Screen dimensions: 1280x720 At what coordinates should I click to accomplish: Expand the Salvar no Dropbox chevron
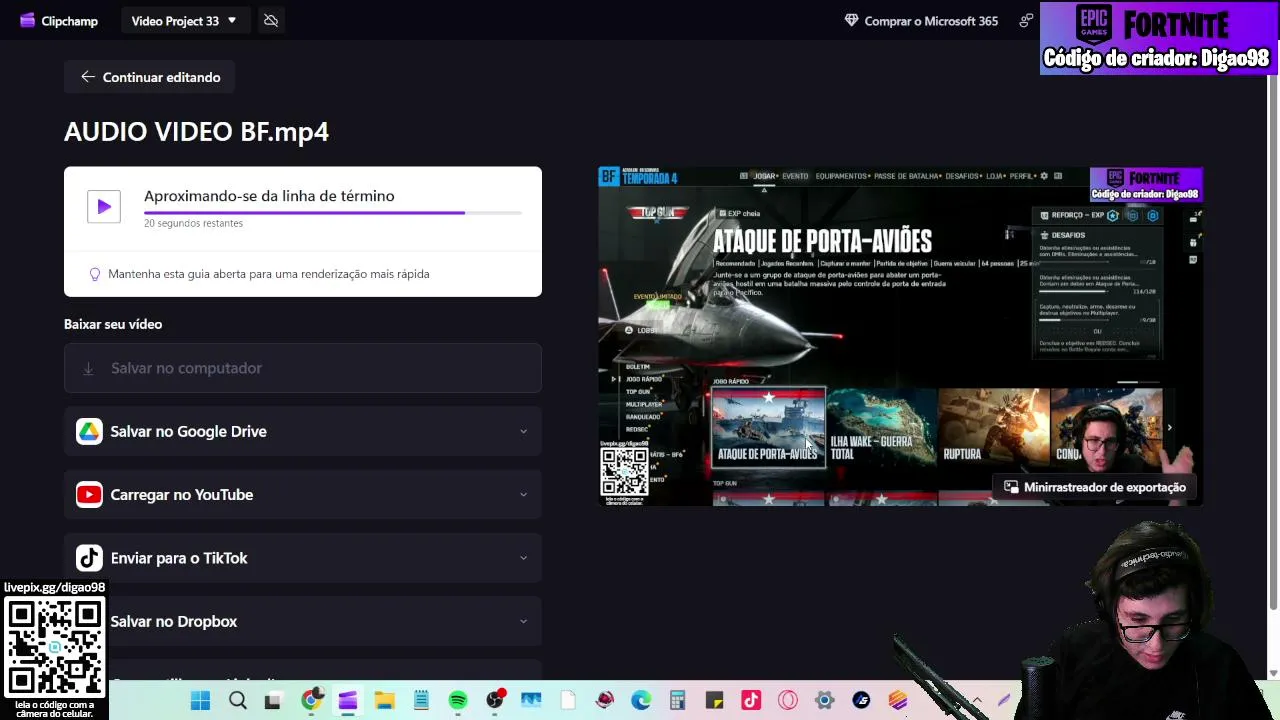pyautogui.click(x=523, y=621)
